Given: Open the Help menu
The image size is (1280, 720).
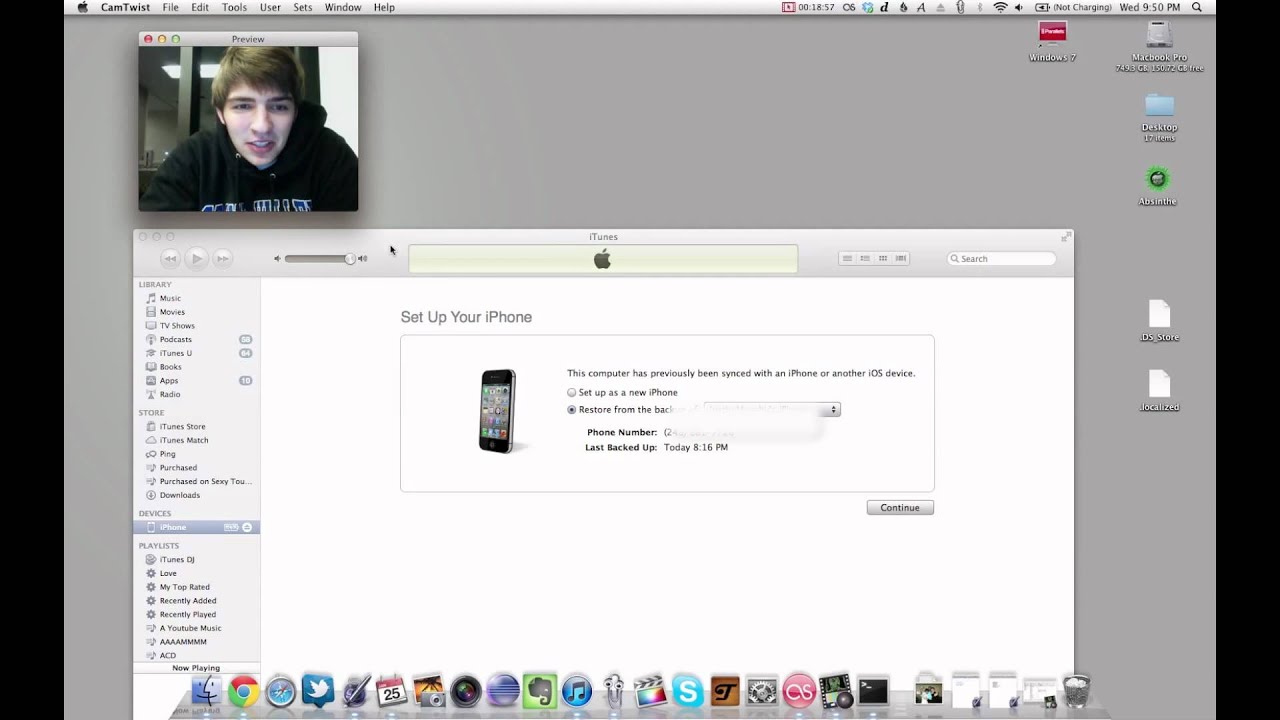Looking at the screenshot, I should point(384,7).
